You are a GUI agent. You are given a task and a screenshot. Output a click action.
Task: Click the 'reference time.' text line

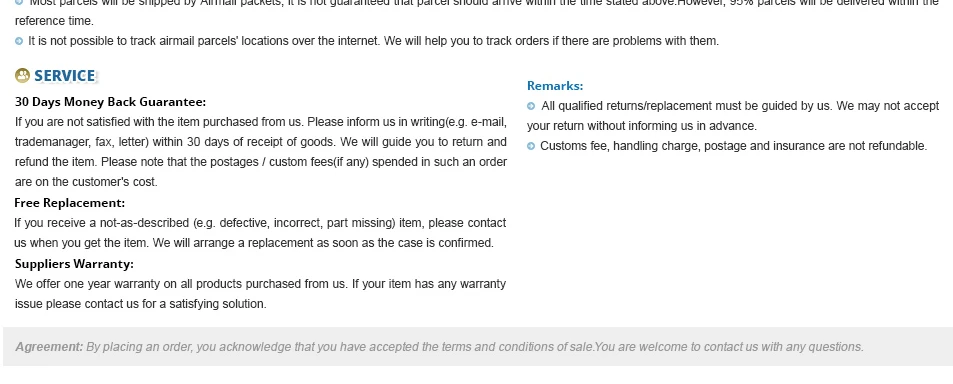(54, 21)
